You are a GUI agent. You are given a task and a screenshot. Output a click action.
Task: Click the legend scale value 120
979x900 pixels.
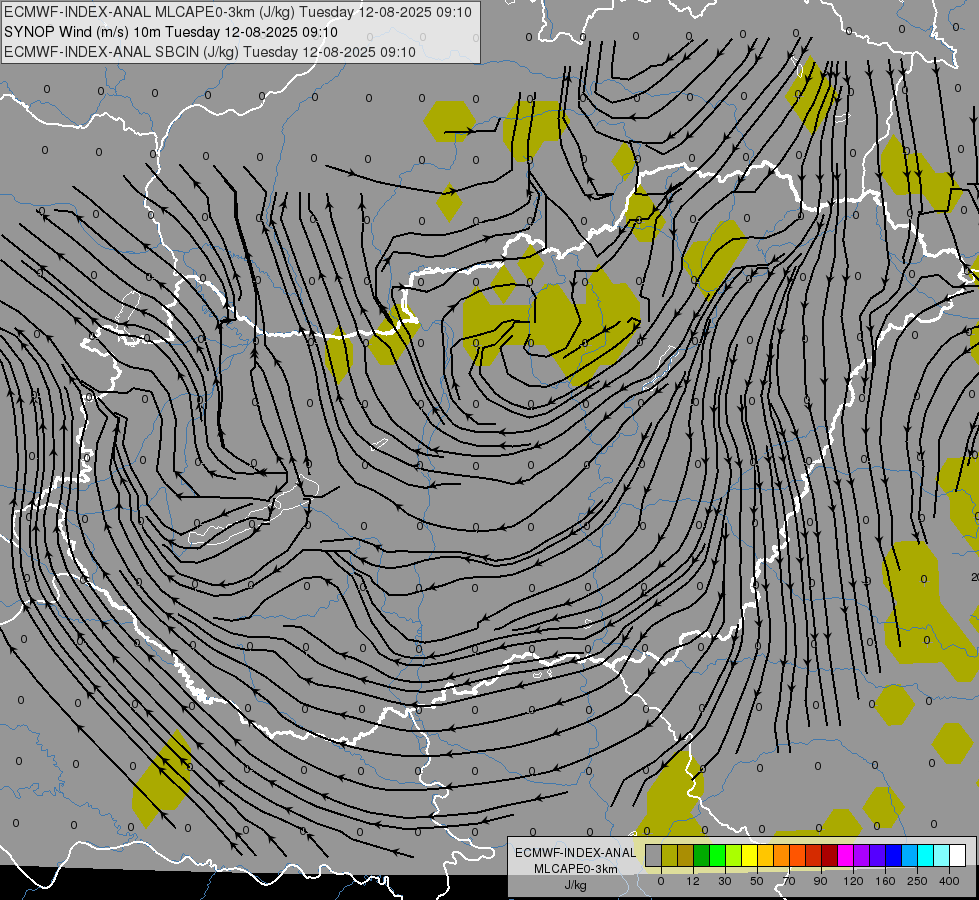coord(853,881)
